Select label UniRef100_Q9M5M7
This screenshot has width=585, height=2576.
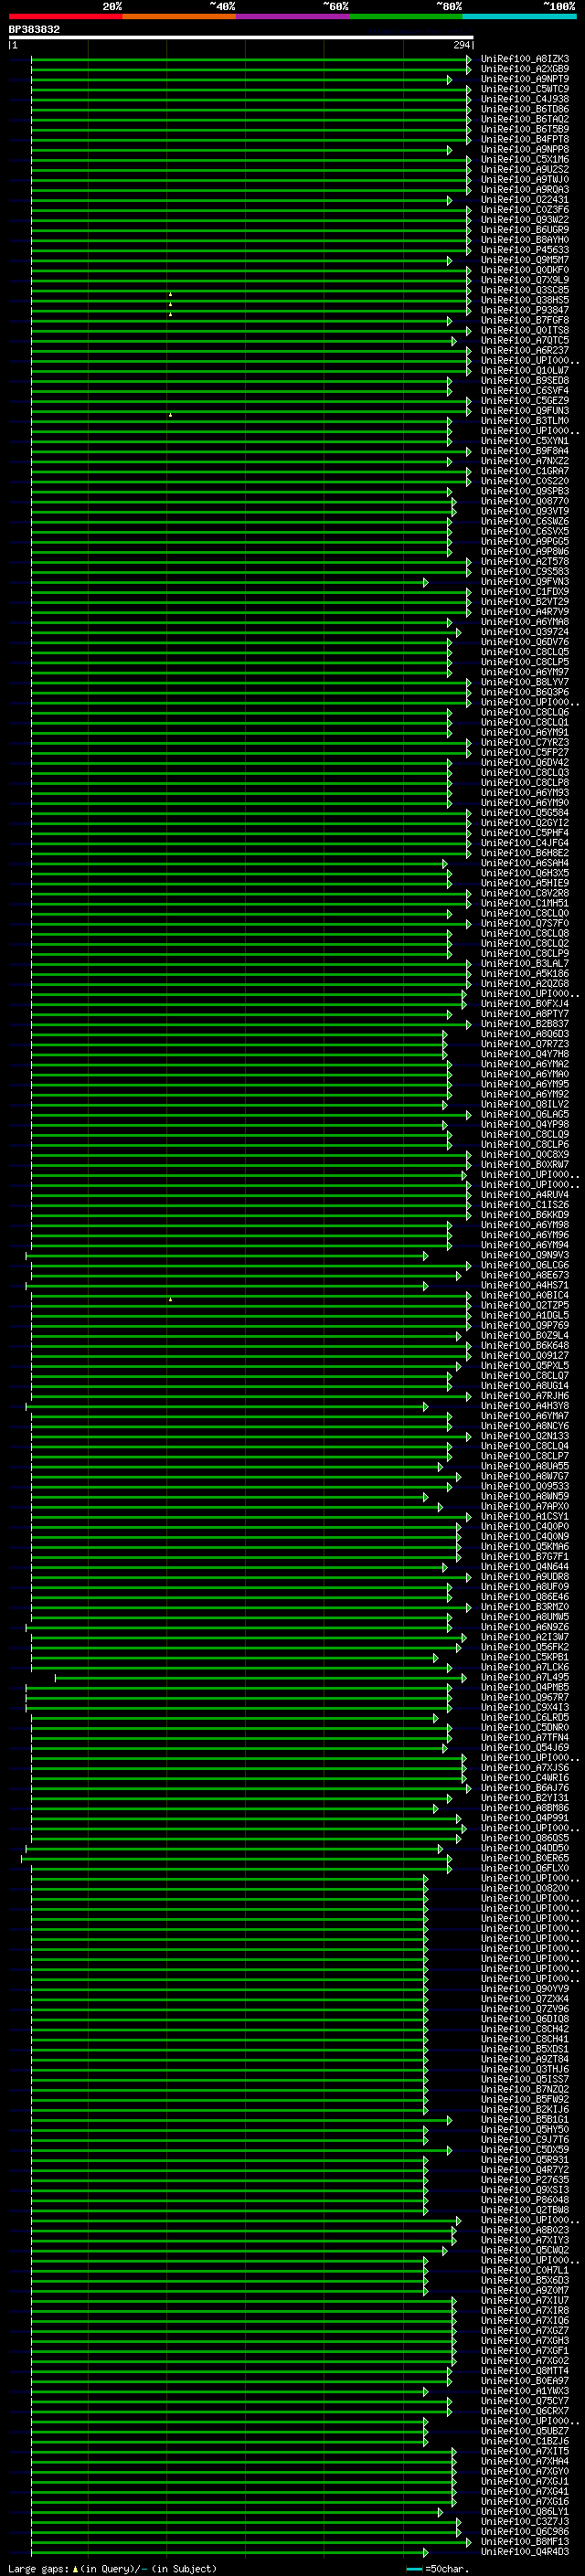tap(525, 260)
